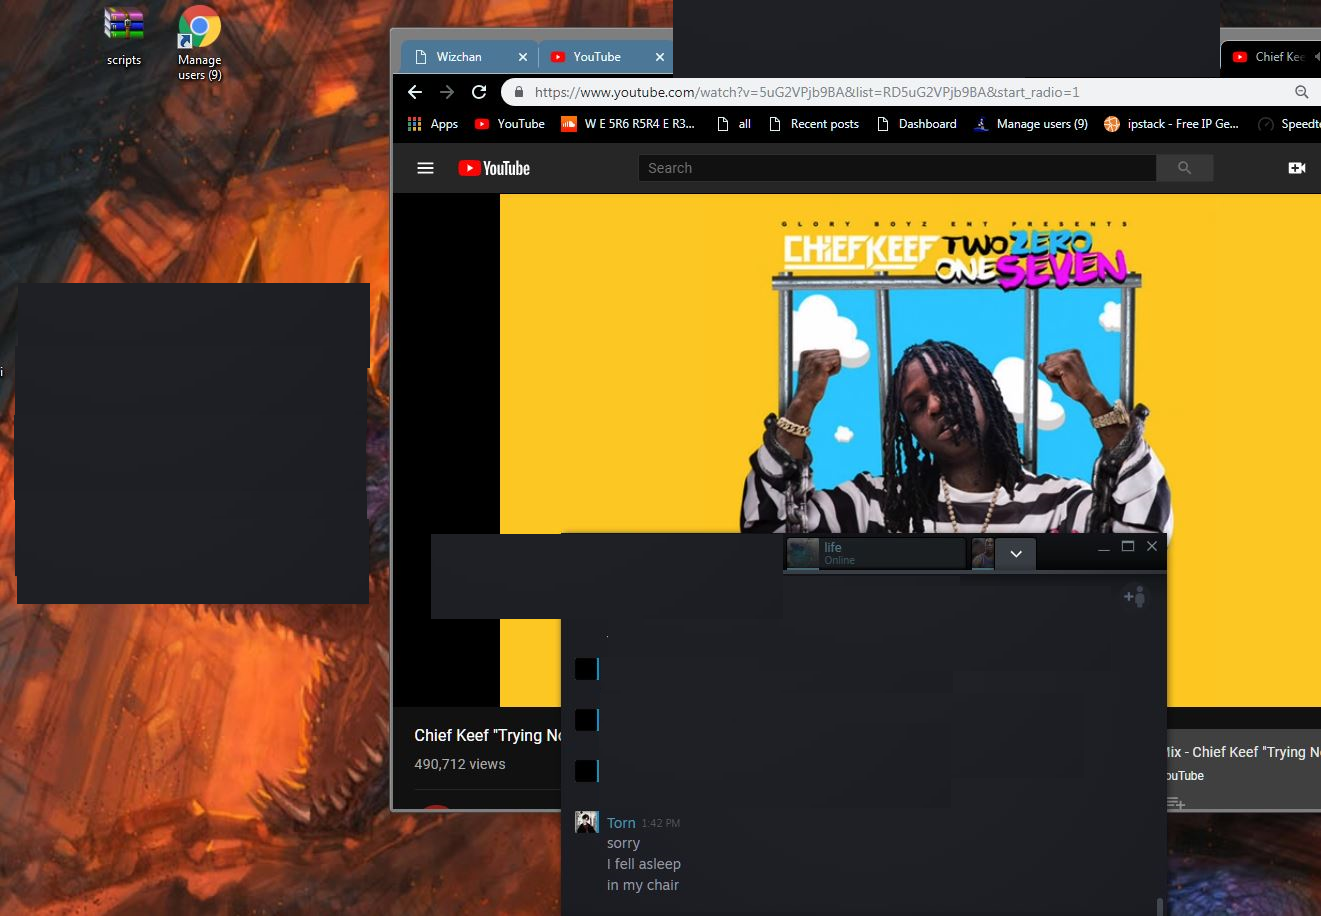Open the Dashboard bookmark
This screenshot has width=1321, height=916.
click(x=917, y=124)
